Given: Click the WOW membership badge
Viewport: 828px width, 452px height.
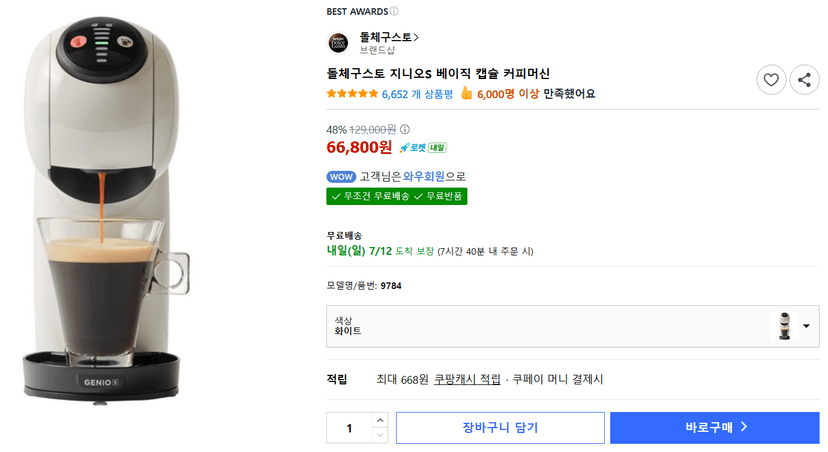Looking at the screenshot, I should click(x=341, y=177).
